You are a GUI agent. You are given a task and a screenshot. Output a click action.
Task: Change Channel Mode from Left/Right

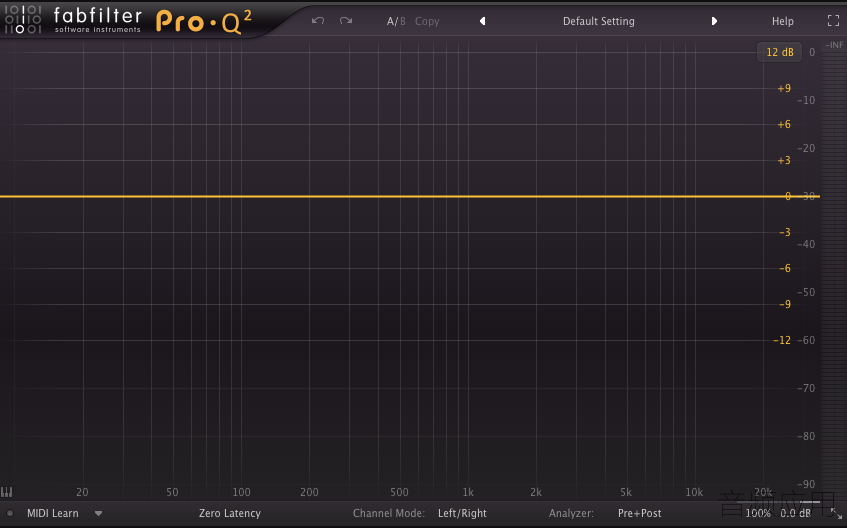click(x=462, y=513)
